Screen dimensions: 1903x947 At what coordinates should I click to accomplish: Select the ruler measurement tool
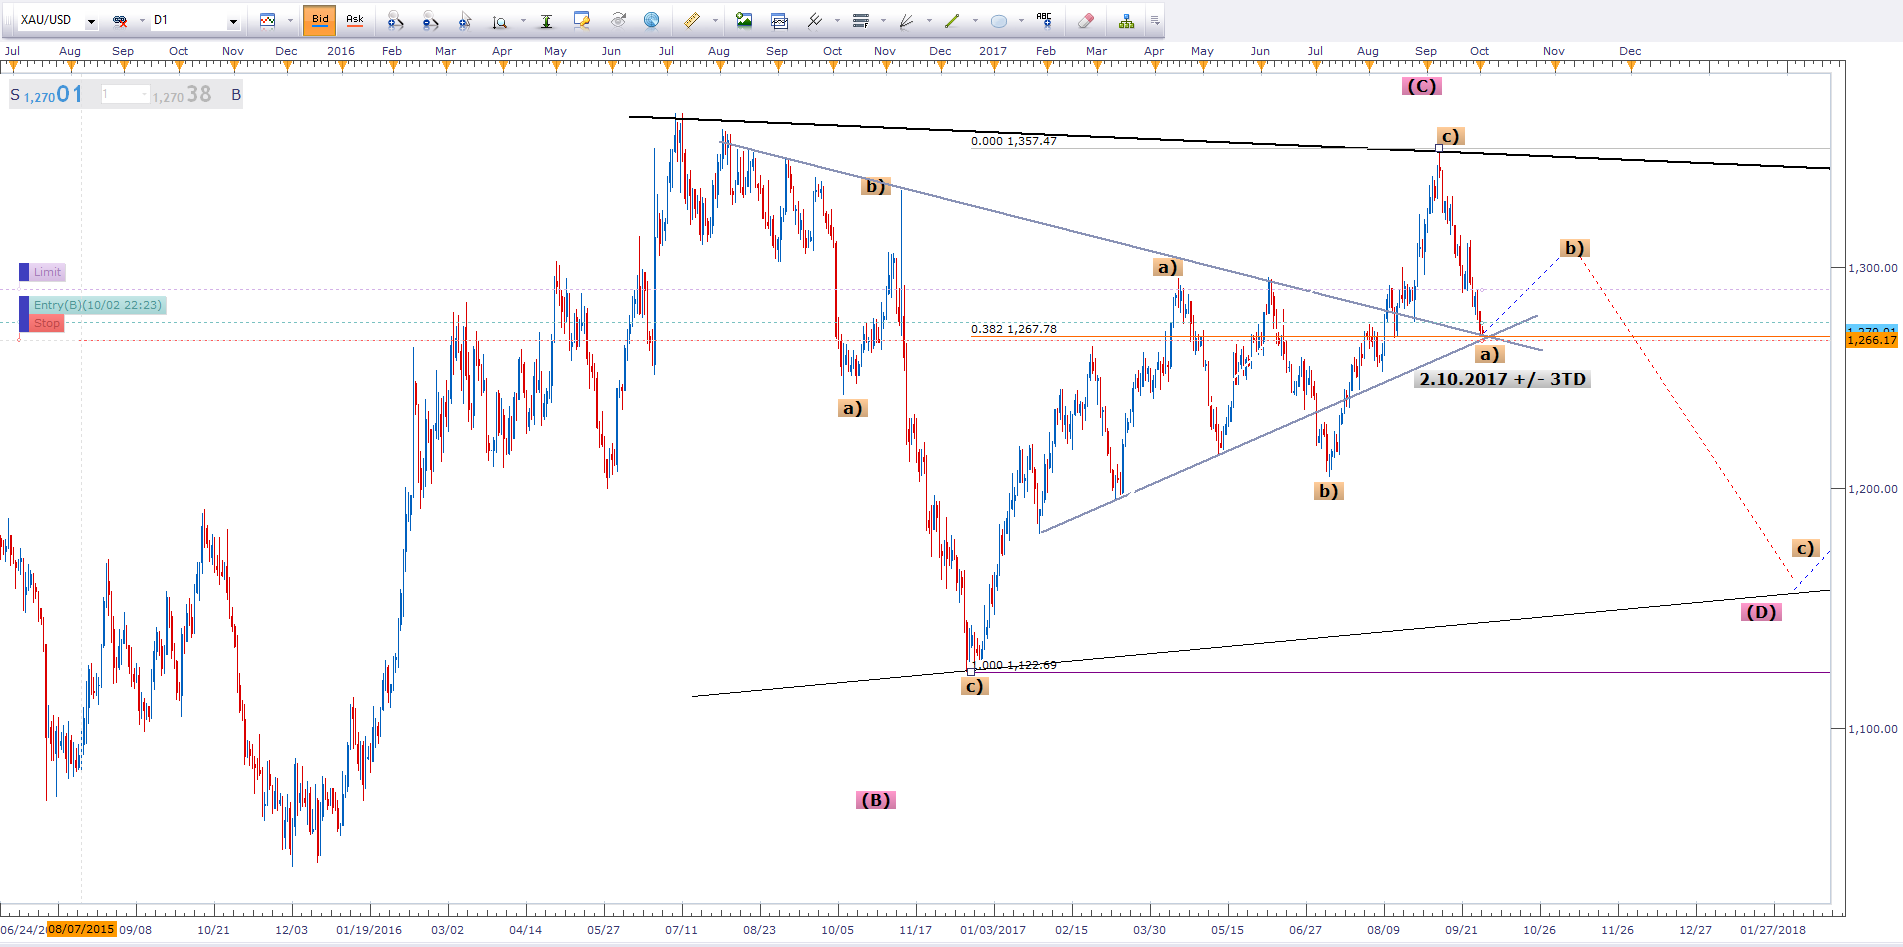[691, 20]
